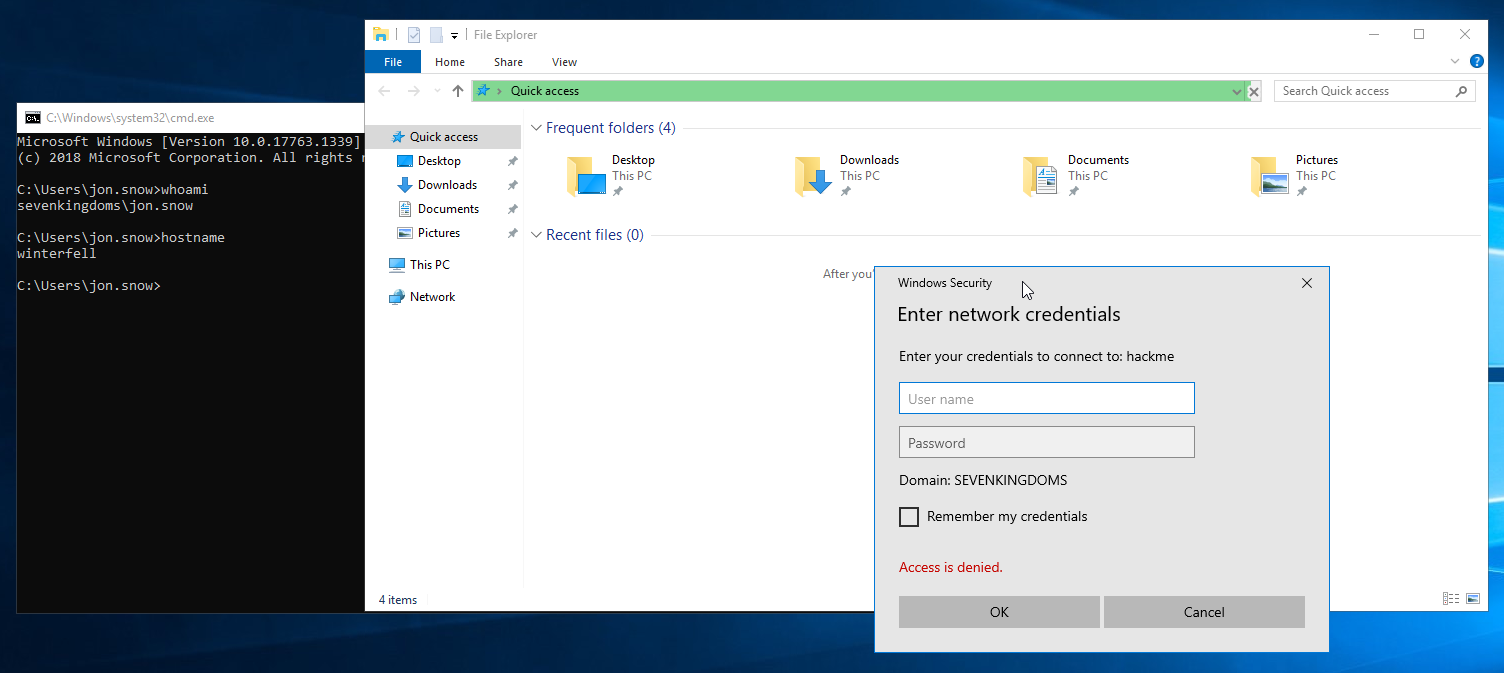
Task: Click the User name field in credentials dialog
Action: pyautogui.click(x=1046, y=398)
